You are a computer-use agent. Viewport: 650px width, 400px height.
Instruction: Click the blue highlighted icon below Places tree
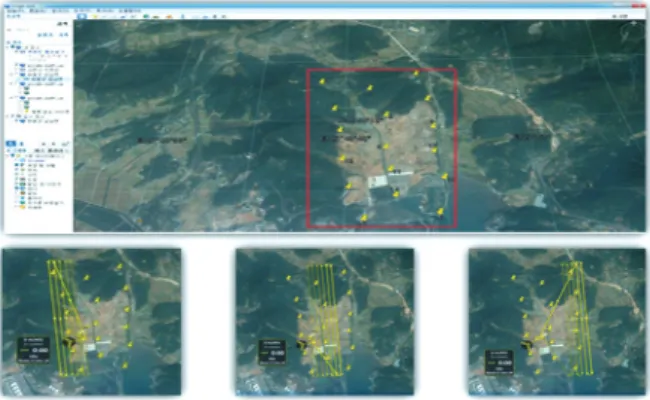coord(10,143)
